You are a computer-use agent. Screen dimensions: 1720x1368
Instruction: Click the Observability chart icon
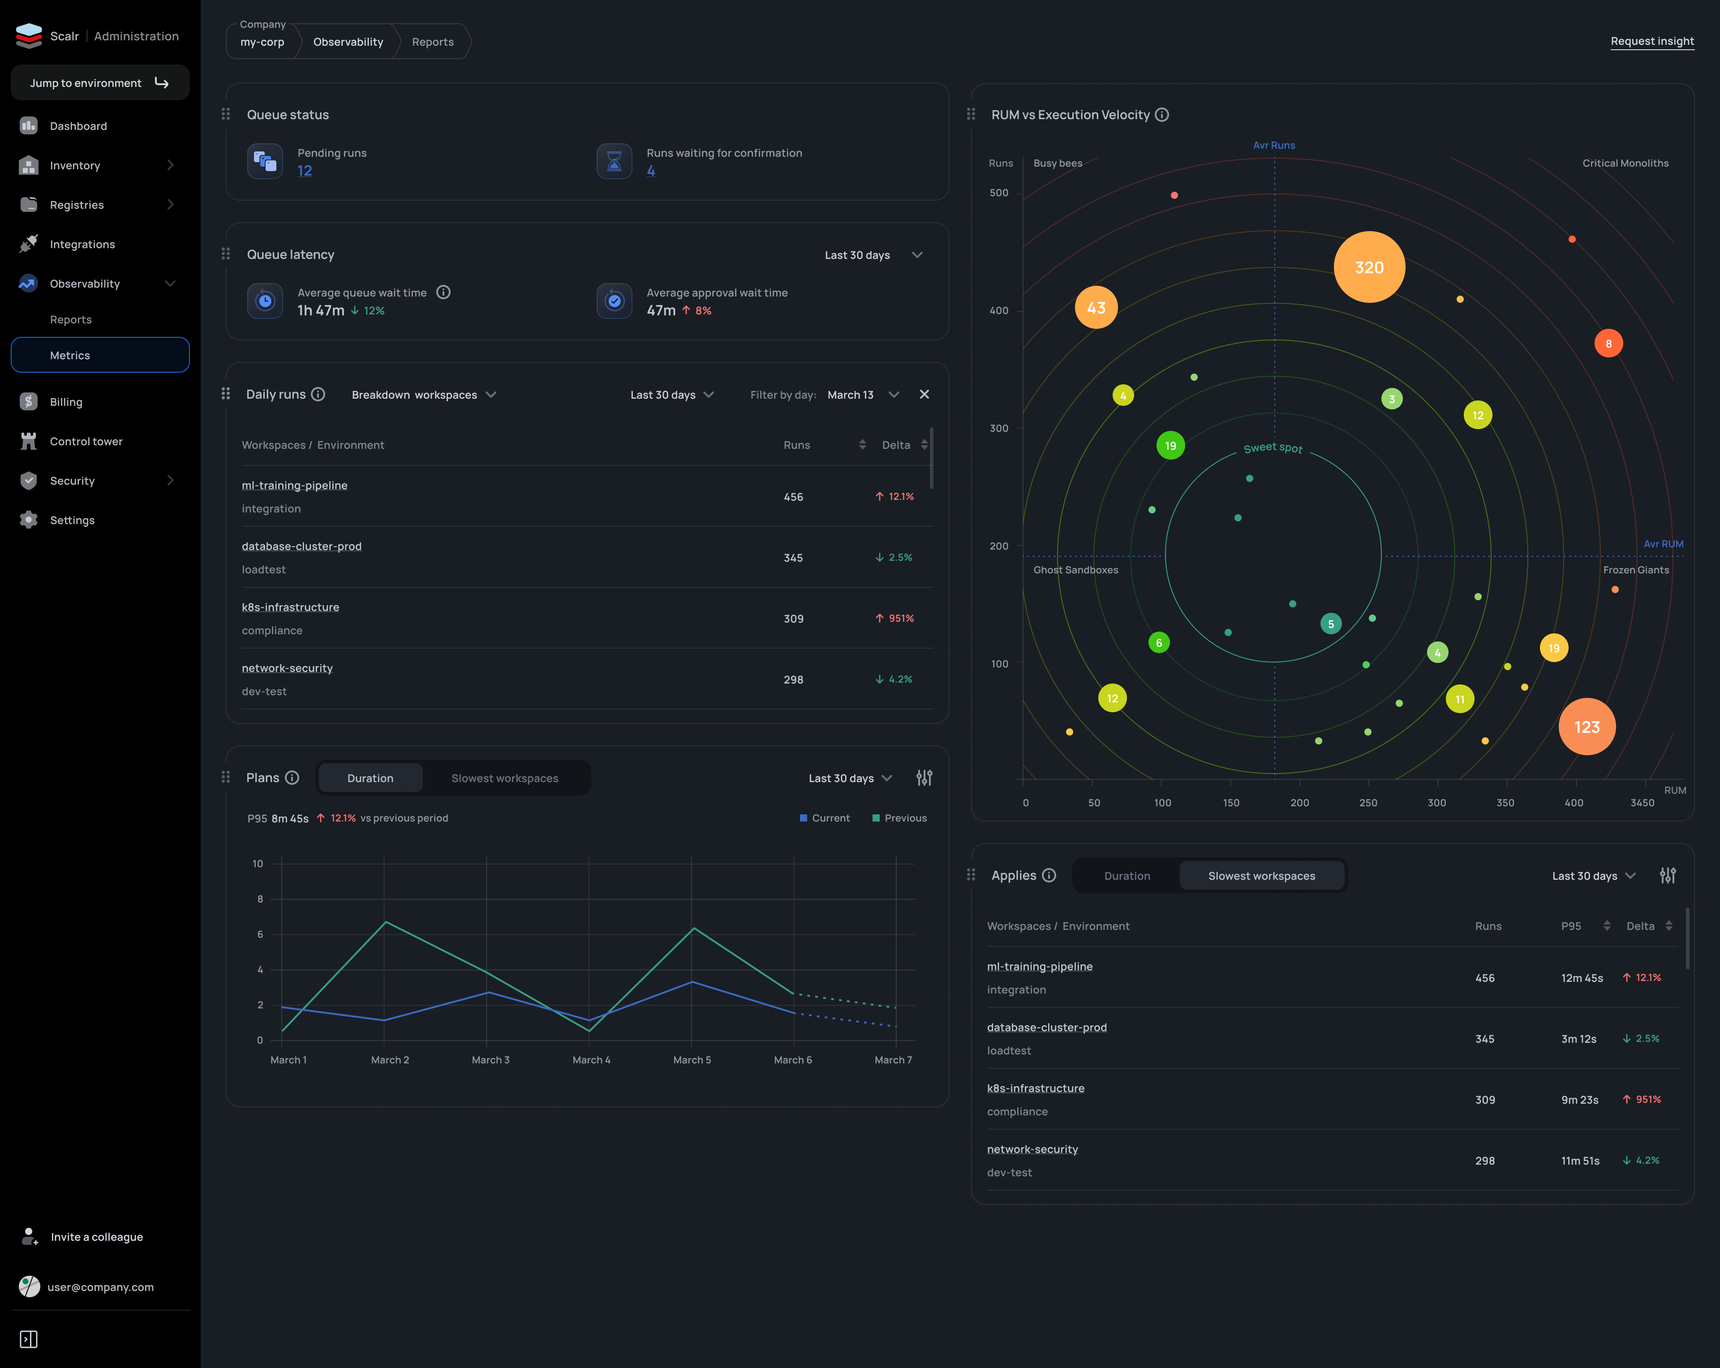pos(29,284)
